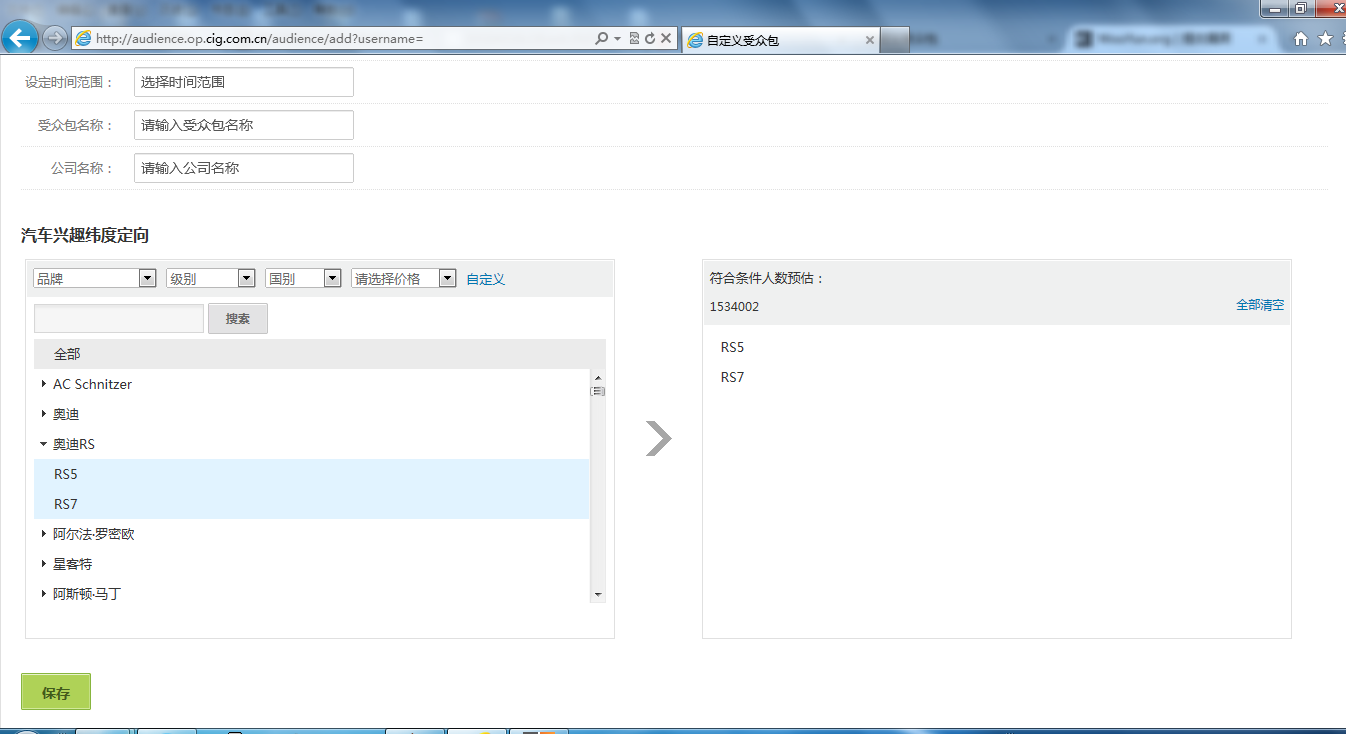Click the 搜索 button
This screenshot has width=1346, height=734.
tap(238, 318)
